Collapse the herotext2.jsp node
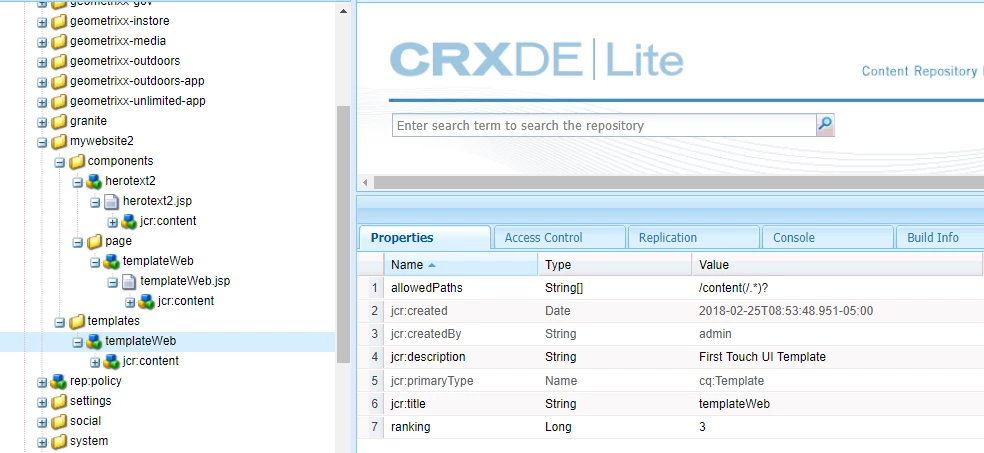This screenshot has height=453, width=984. pos(95,202)
